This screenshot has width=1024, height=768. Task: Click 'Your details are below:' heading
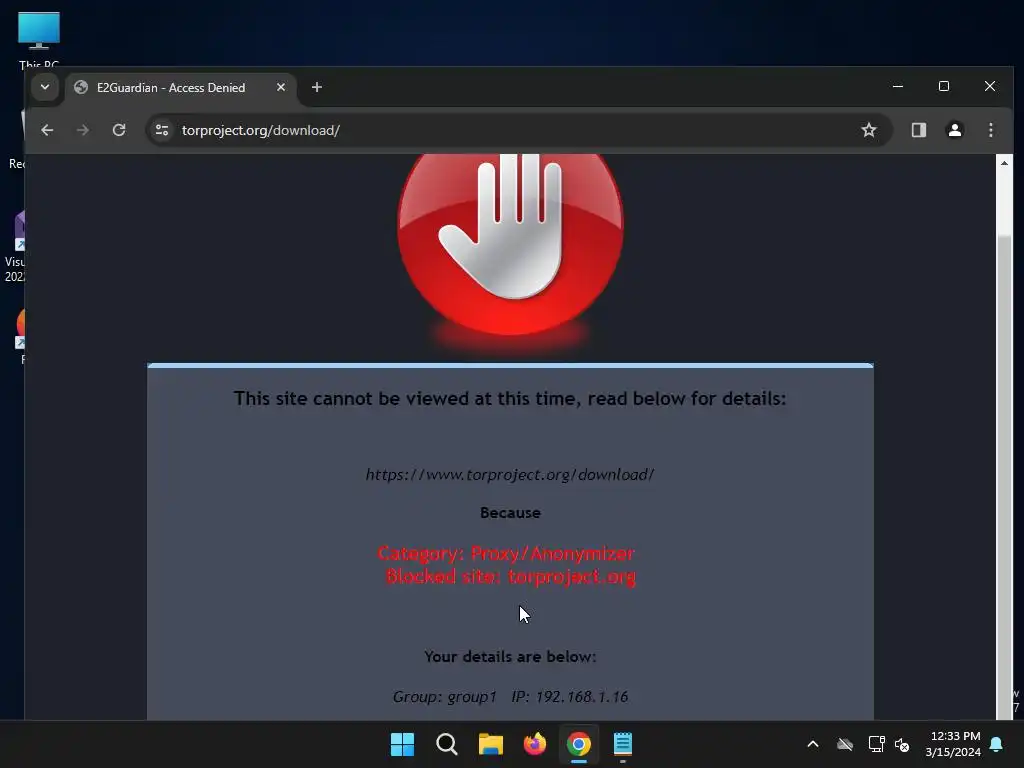pyautogui.click(x=510, y=656)
